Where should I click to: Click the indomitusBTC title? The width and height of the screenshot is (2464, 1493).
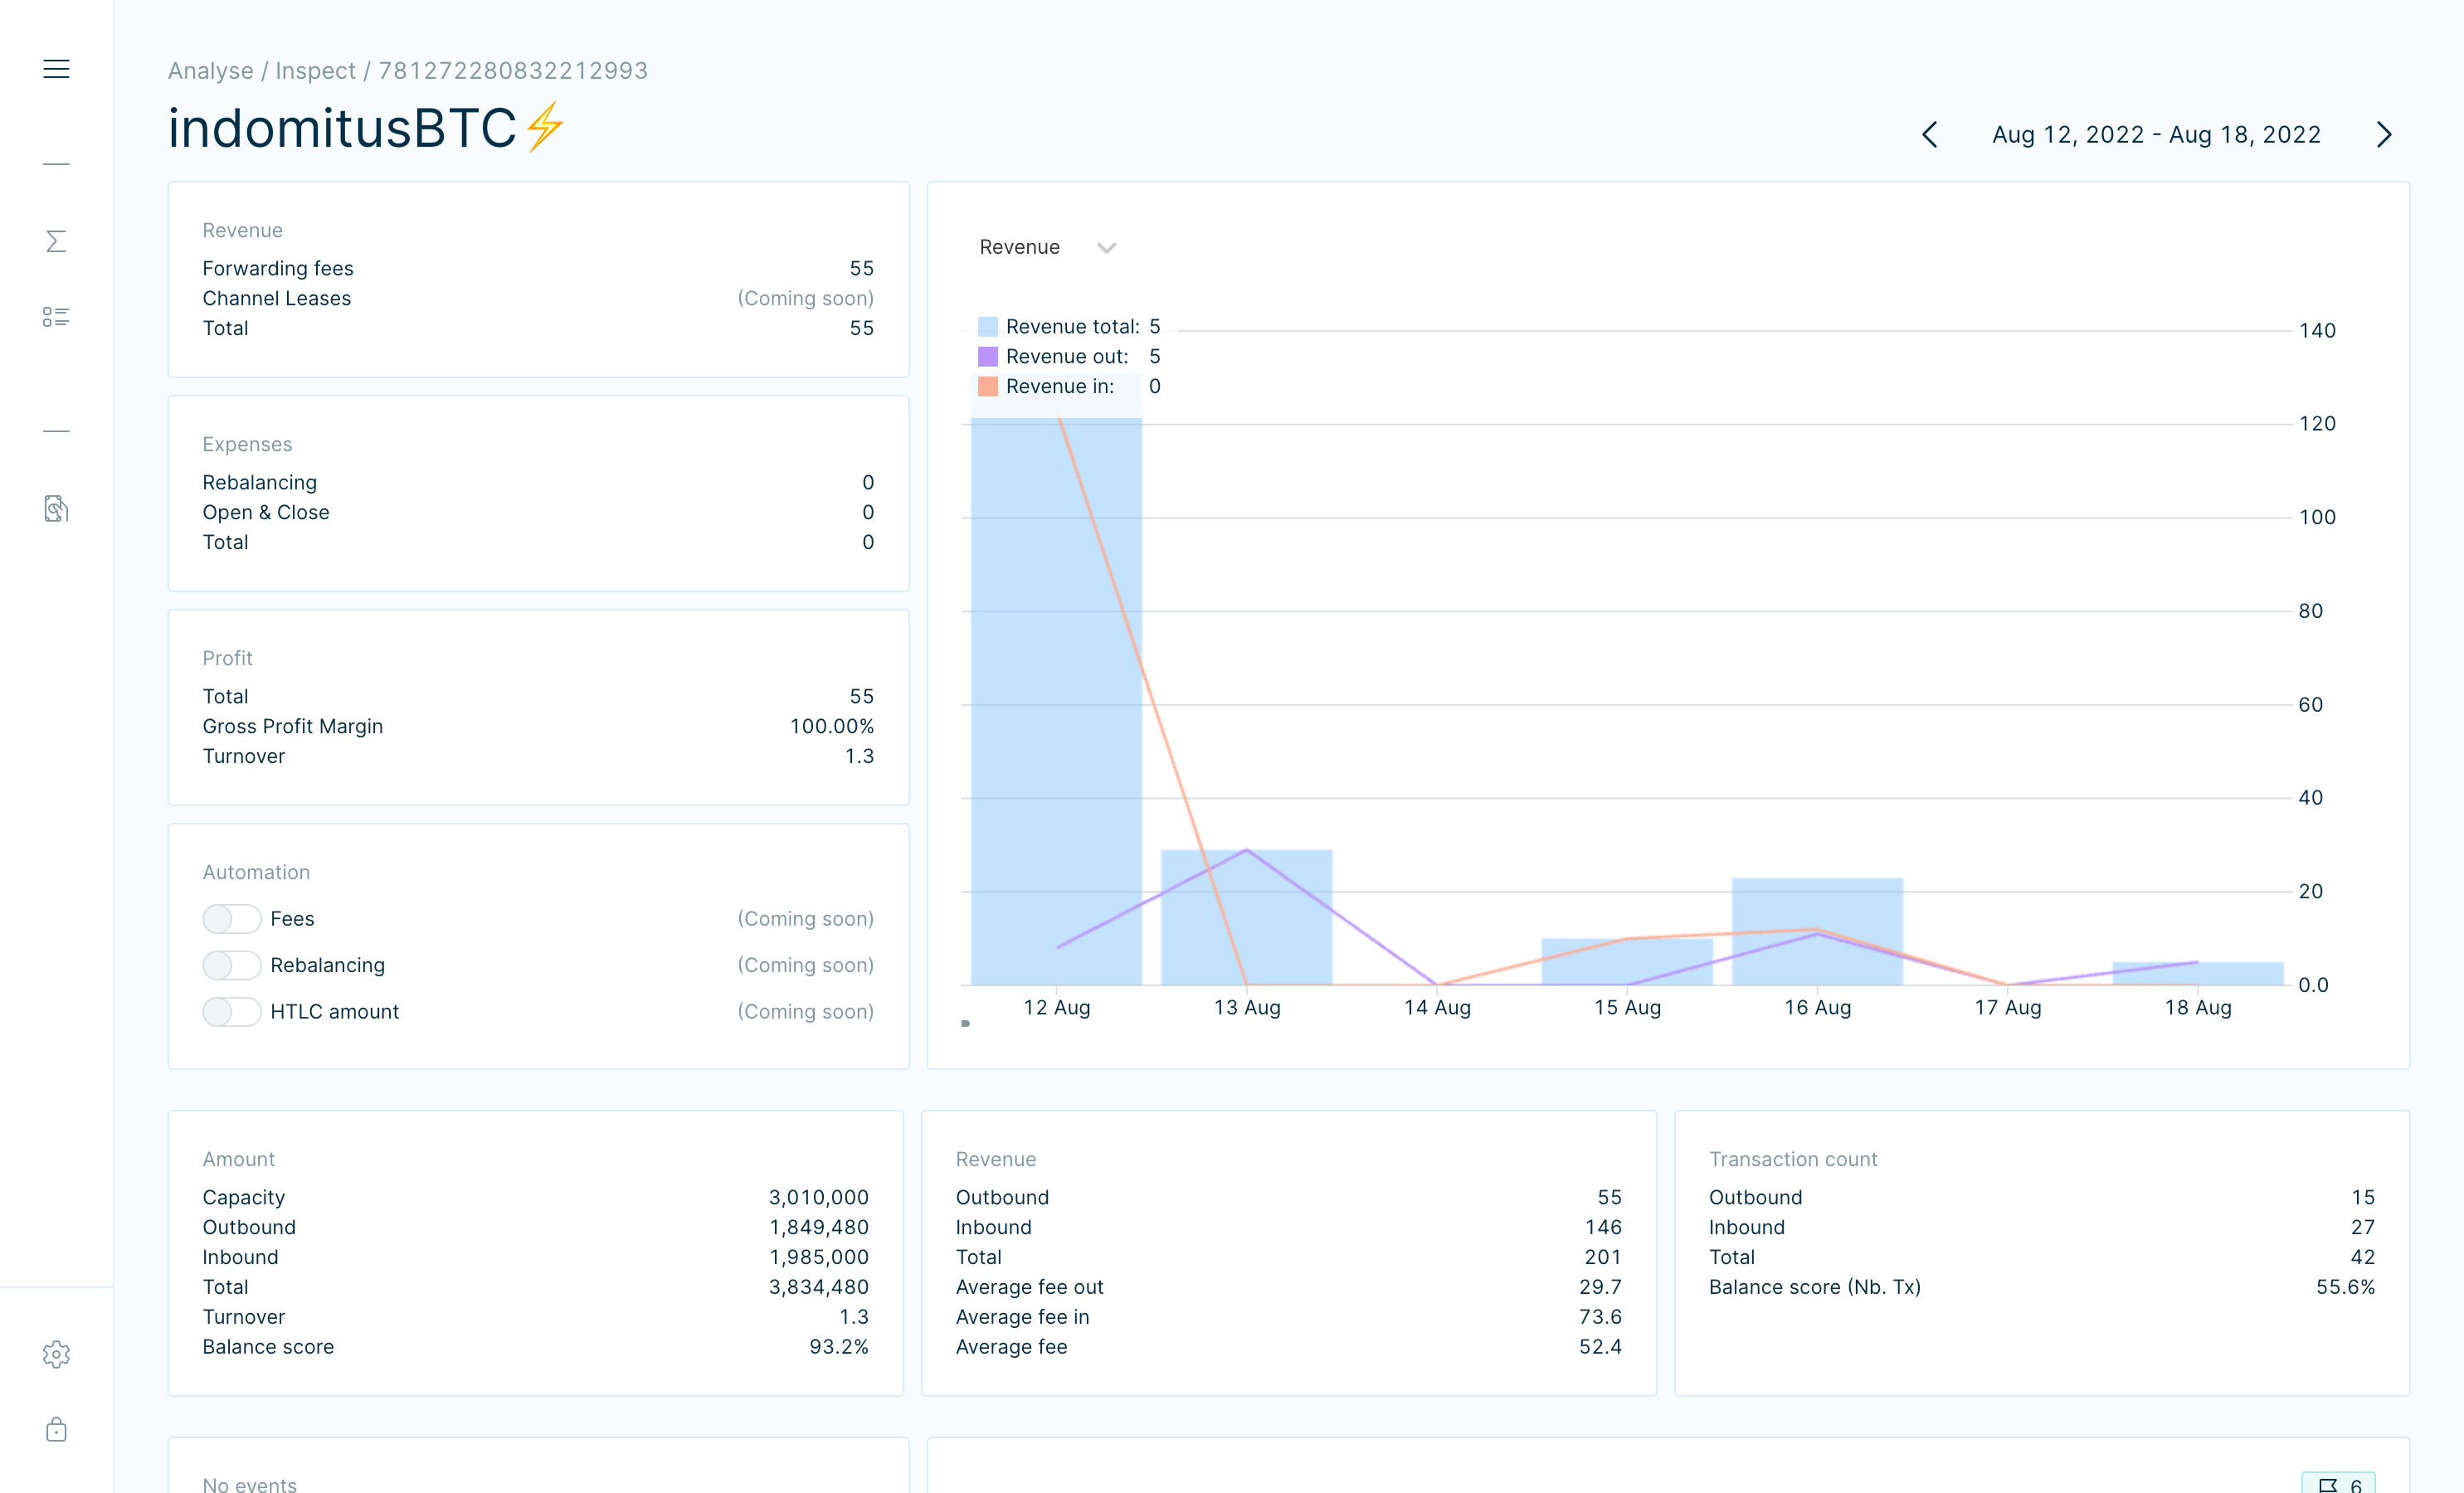click(x=342, y=128)
